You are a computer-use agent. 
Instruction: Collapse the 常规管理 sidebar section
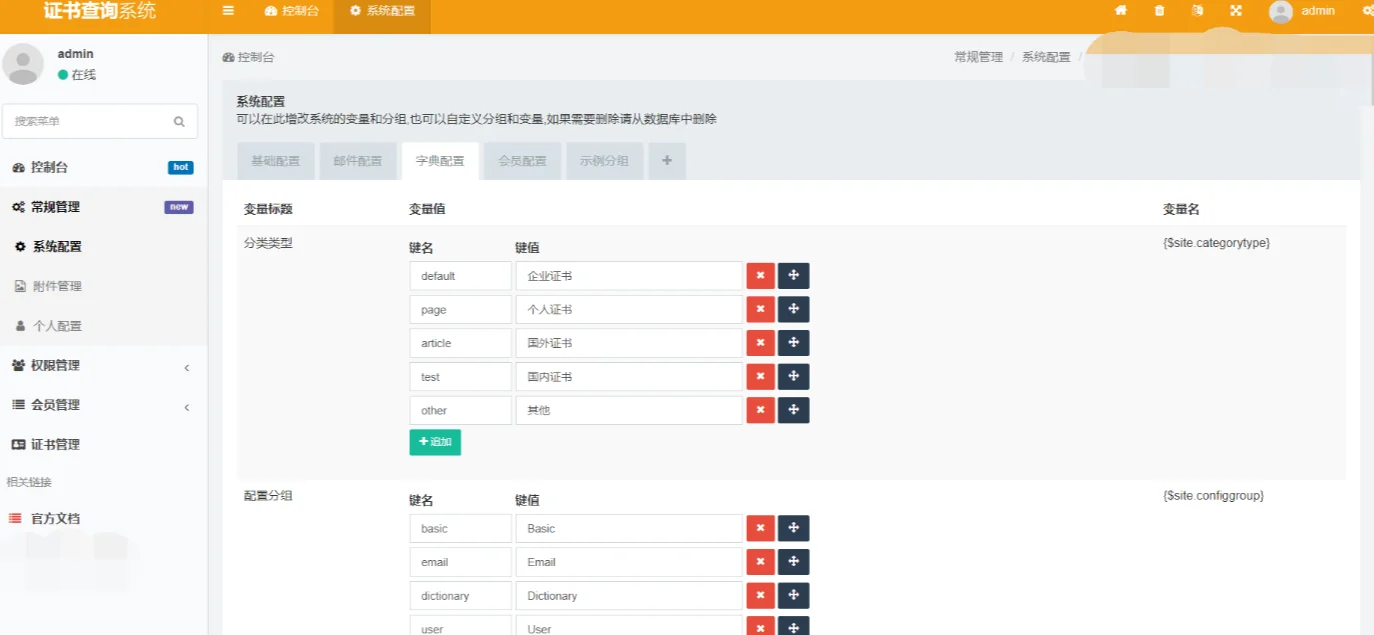click(104, 207)
